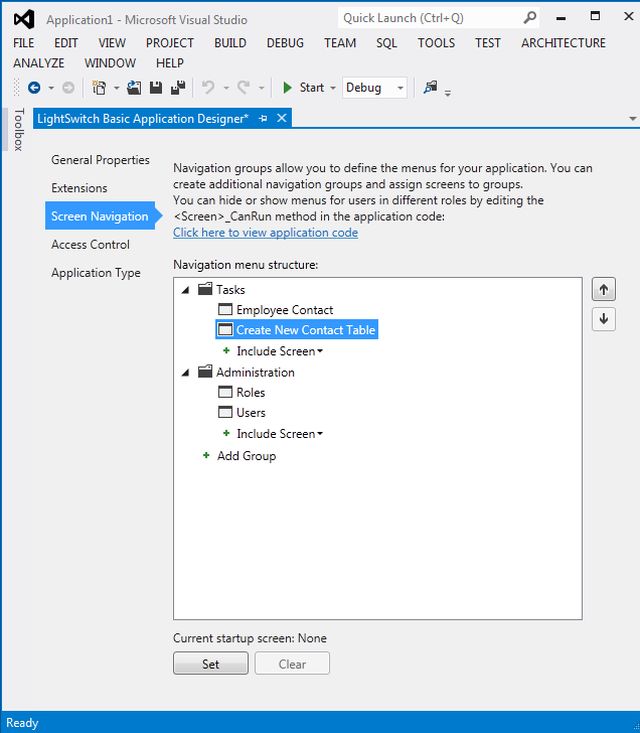
Task: Click the Clear startup screen button
Action: click(x=292, y=664)
